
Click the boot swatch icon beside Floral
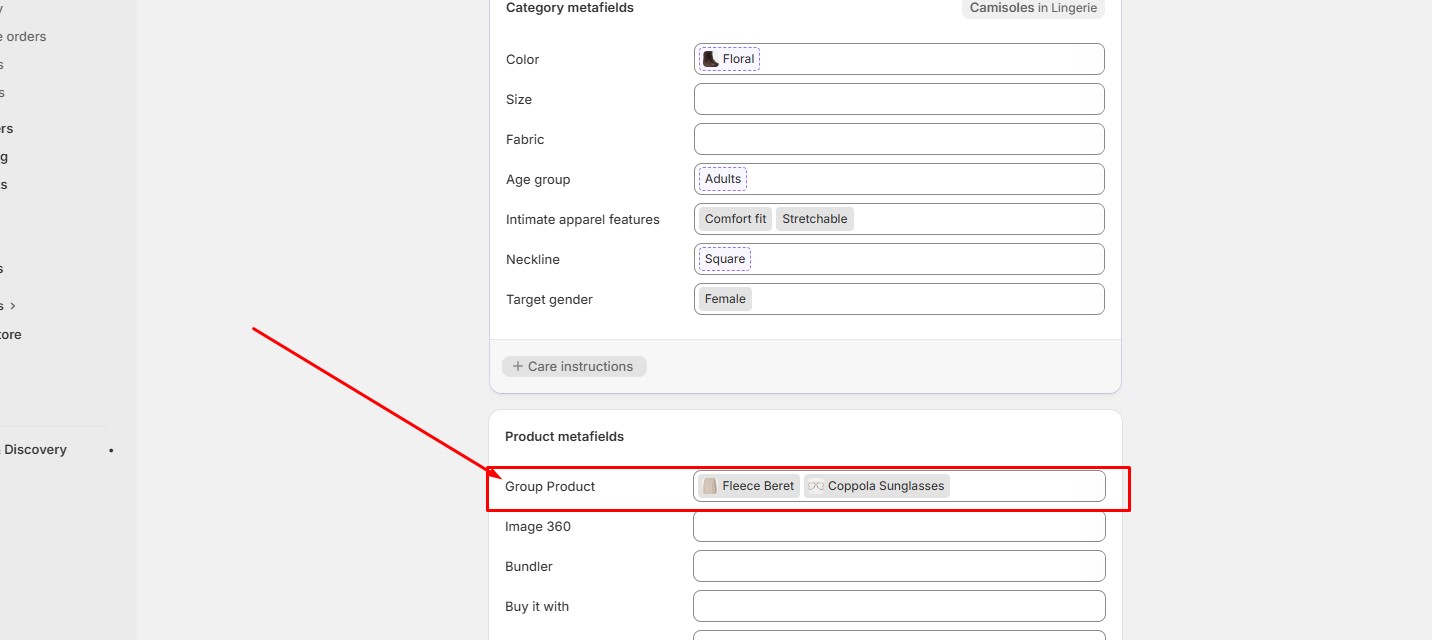click(711, 59)
